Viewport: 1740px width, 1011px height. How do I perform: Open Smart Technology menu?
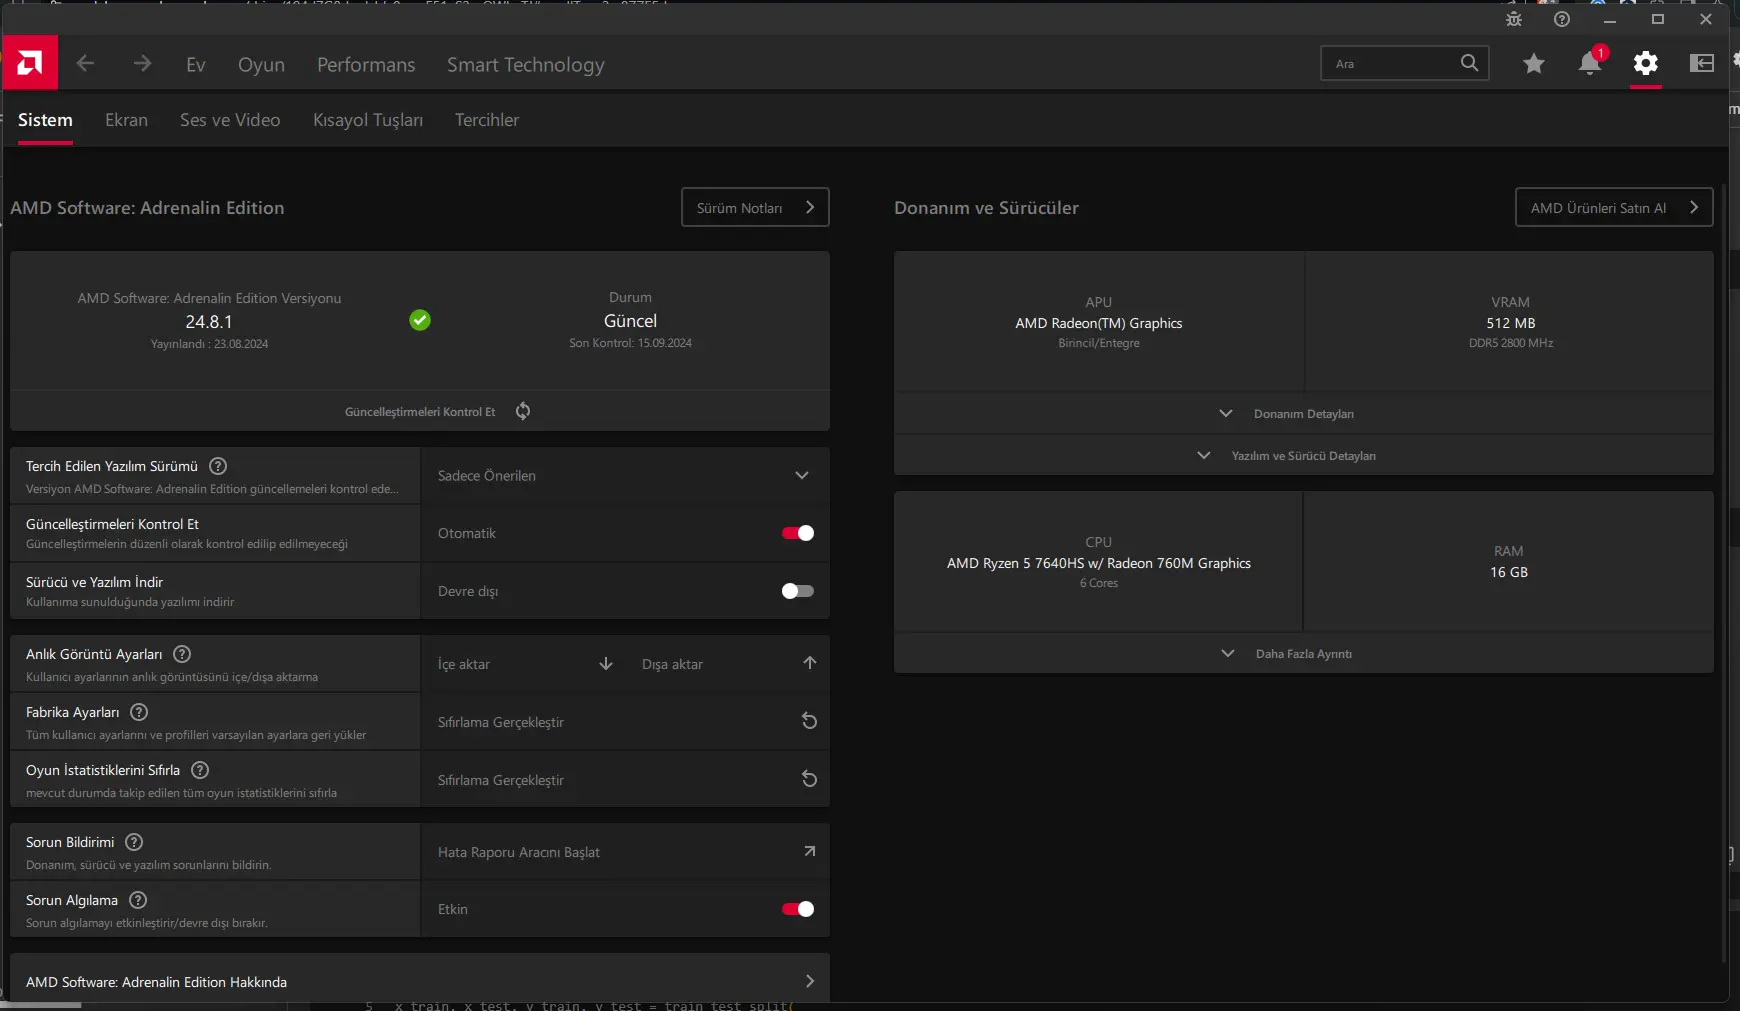point(526,64)
